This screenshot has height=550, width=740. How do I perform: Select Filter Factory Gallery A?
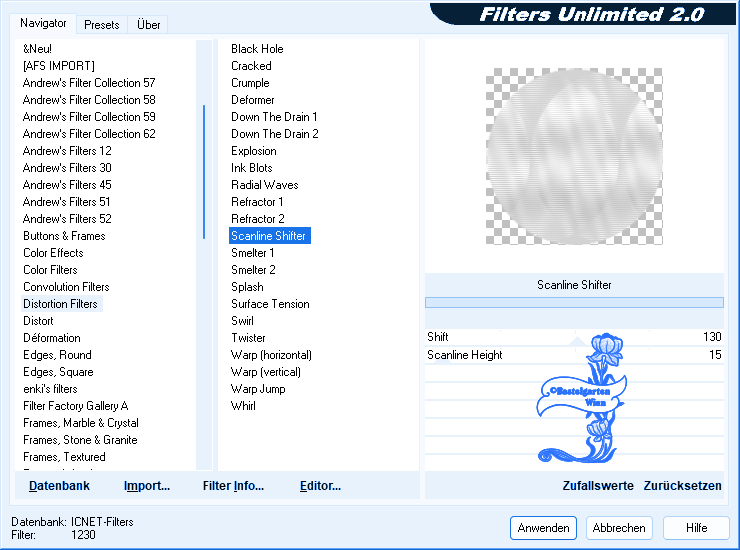pos(76,406)
